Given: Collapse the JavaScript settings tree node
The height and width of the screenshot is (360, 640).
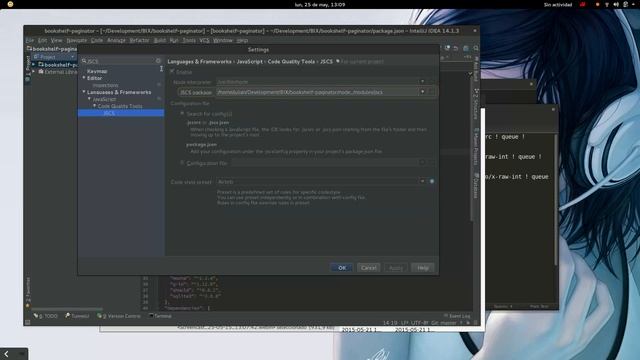Looking at the screenshot, I should click(89, 99).
